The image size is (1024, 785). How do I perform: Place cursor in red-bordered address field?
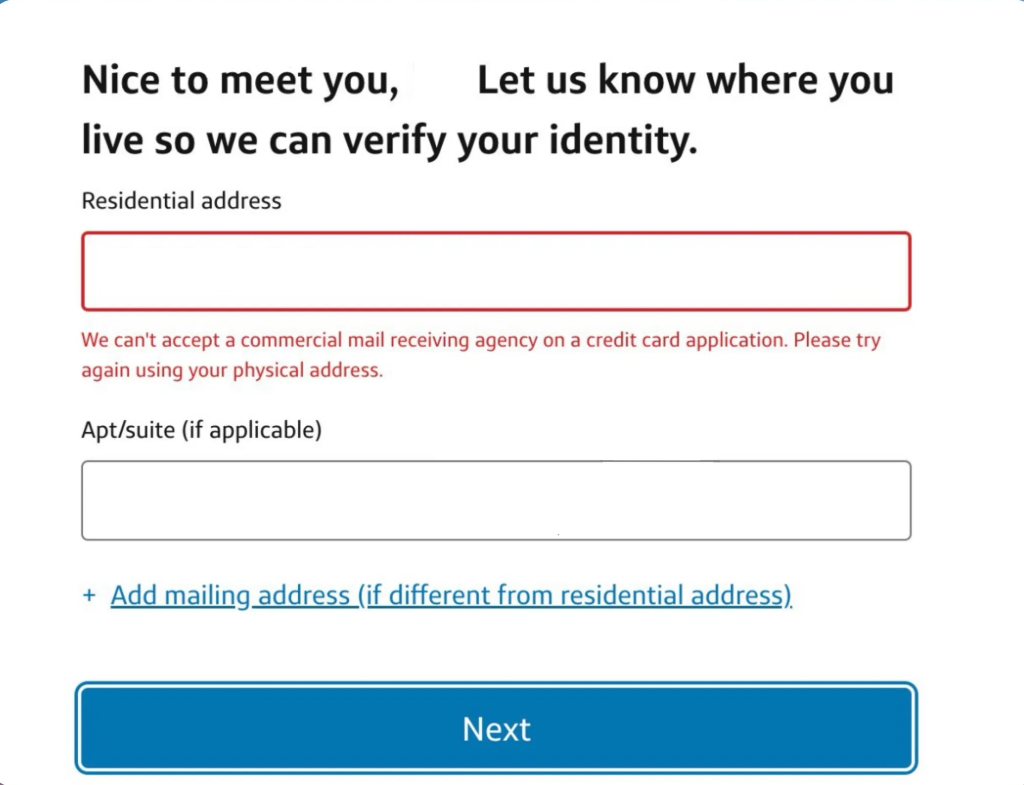(x=495, y=272)
